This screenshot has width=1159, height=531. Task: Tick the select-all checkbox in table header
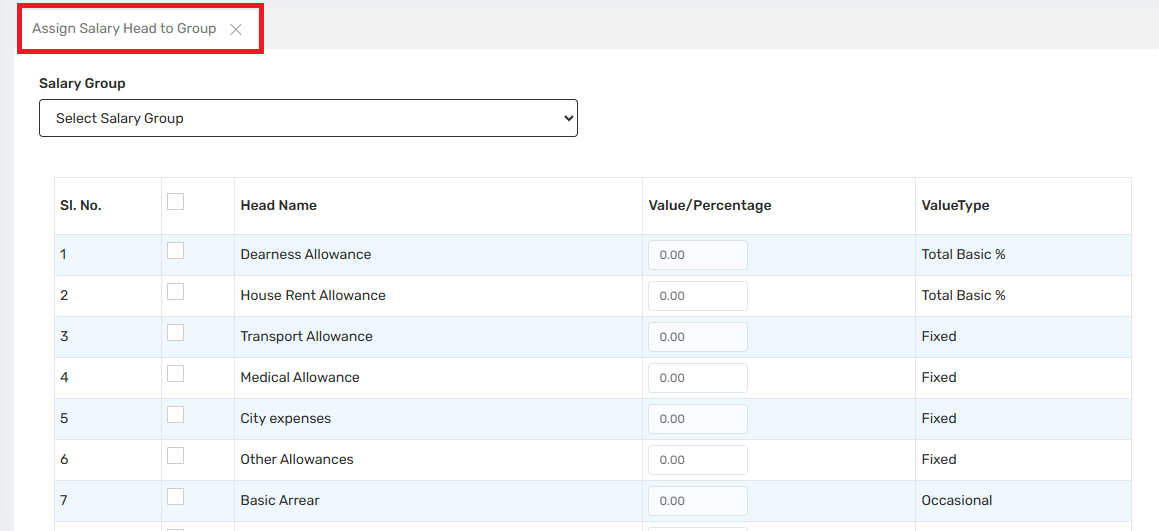175,201
